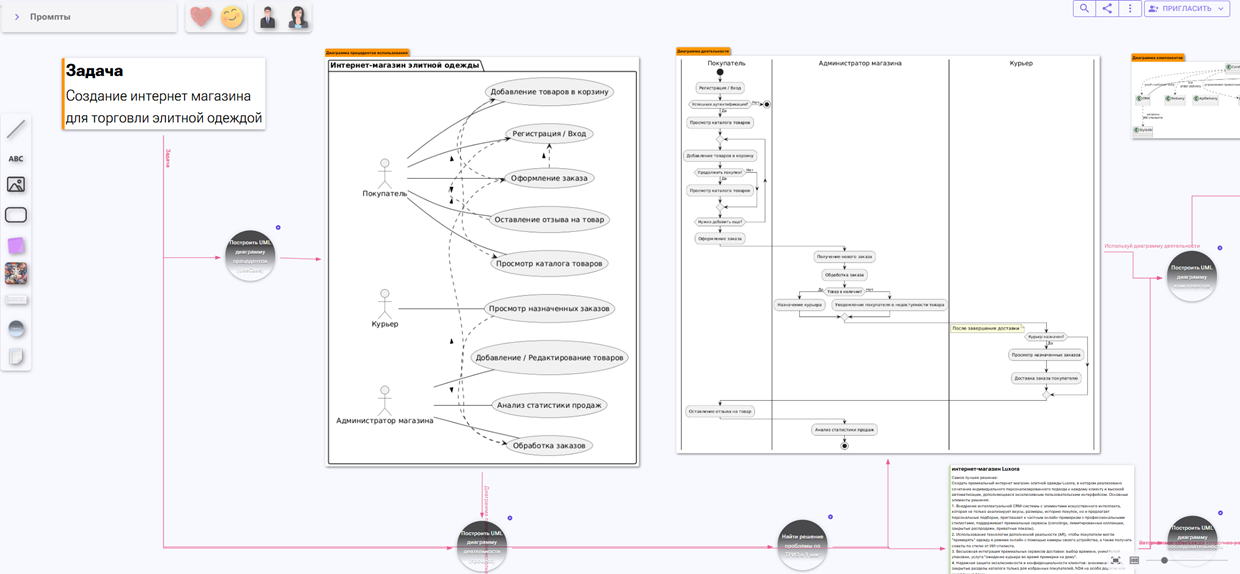Image resolution: width=1240 pixels, height=574 pixels.
Task: Click the Обработка заказов use case
Action: point(548,445)
